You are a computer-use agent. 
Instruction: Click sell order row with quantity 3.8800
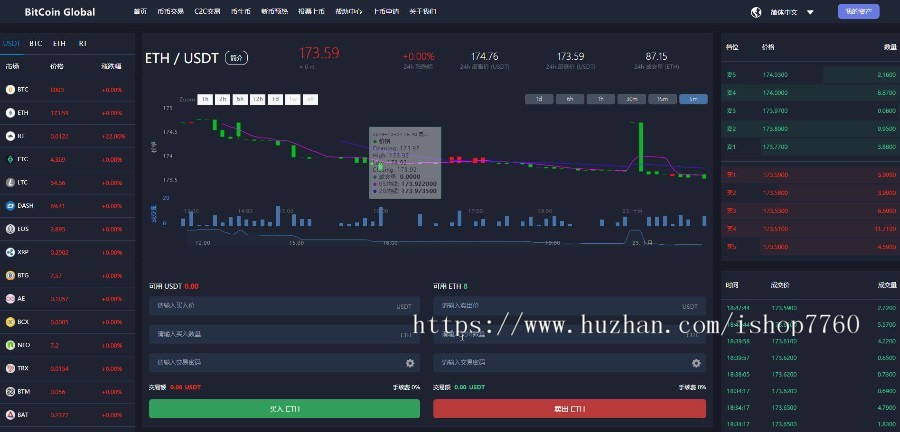810,147
